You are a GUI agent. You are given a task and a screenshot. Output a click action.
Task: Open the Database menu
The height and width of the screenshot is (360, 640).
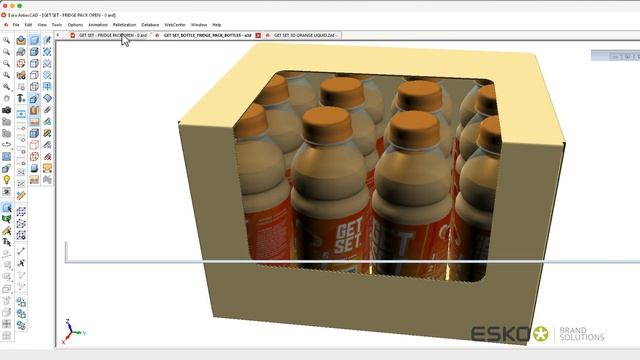150,25
